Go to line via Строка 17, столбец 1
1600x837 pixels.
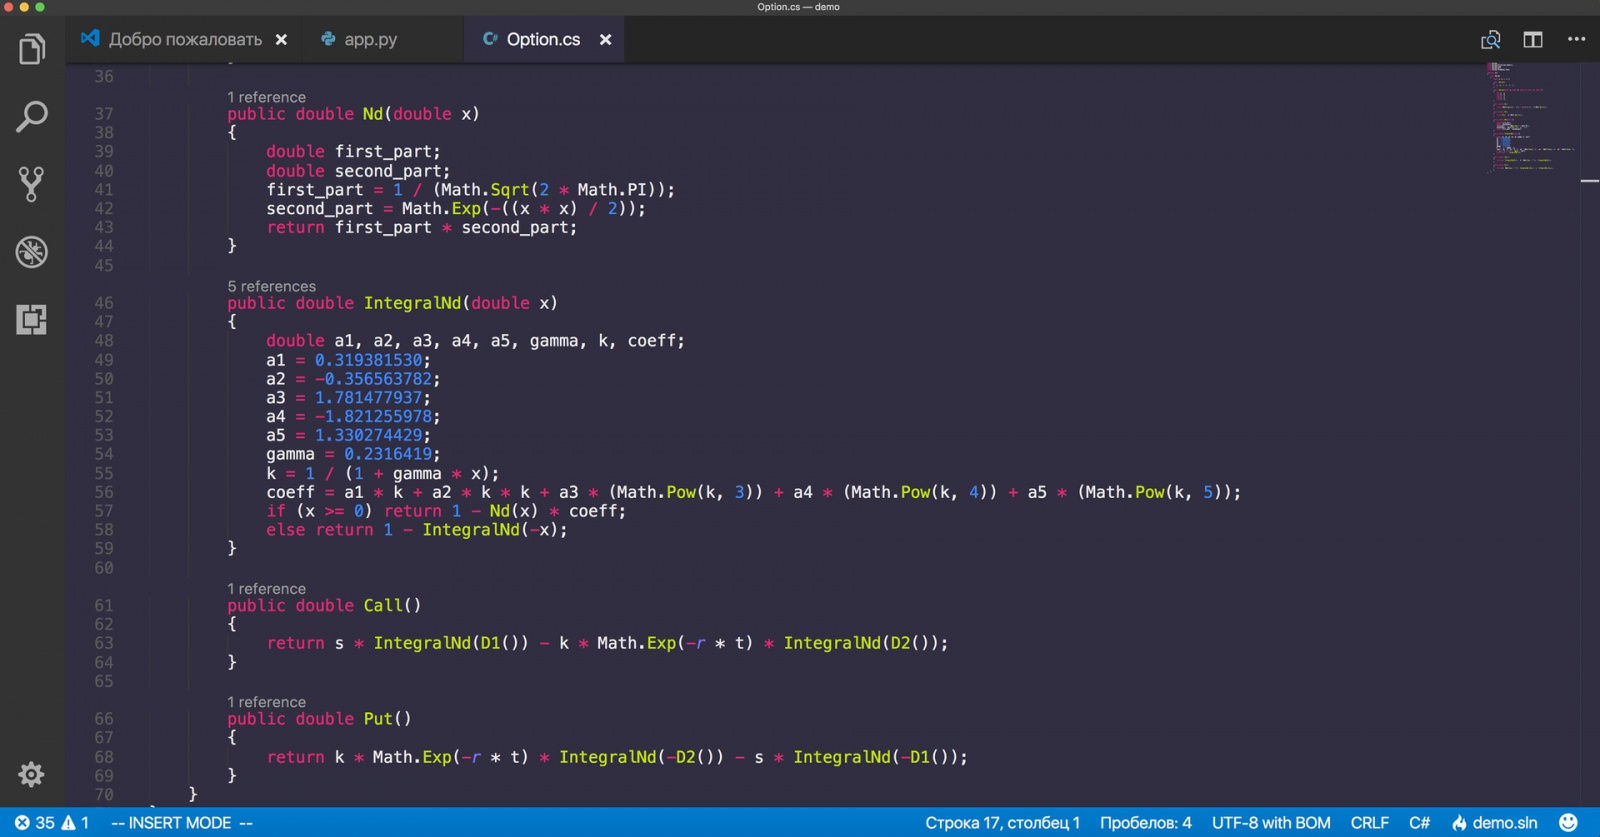1002,823
